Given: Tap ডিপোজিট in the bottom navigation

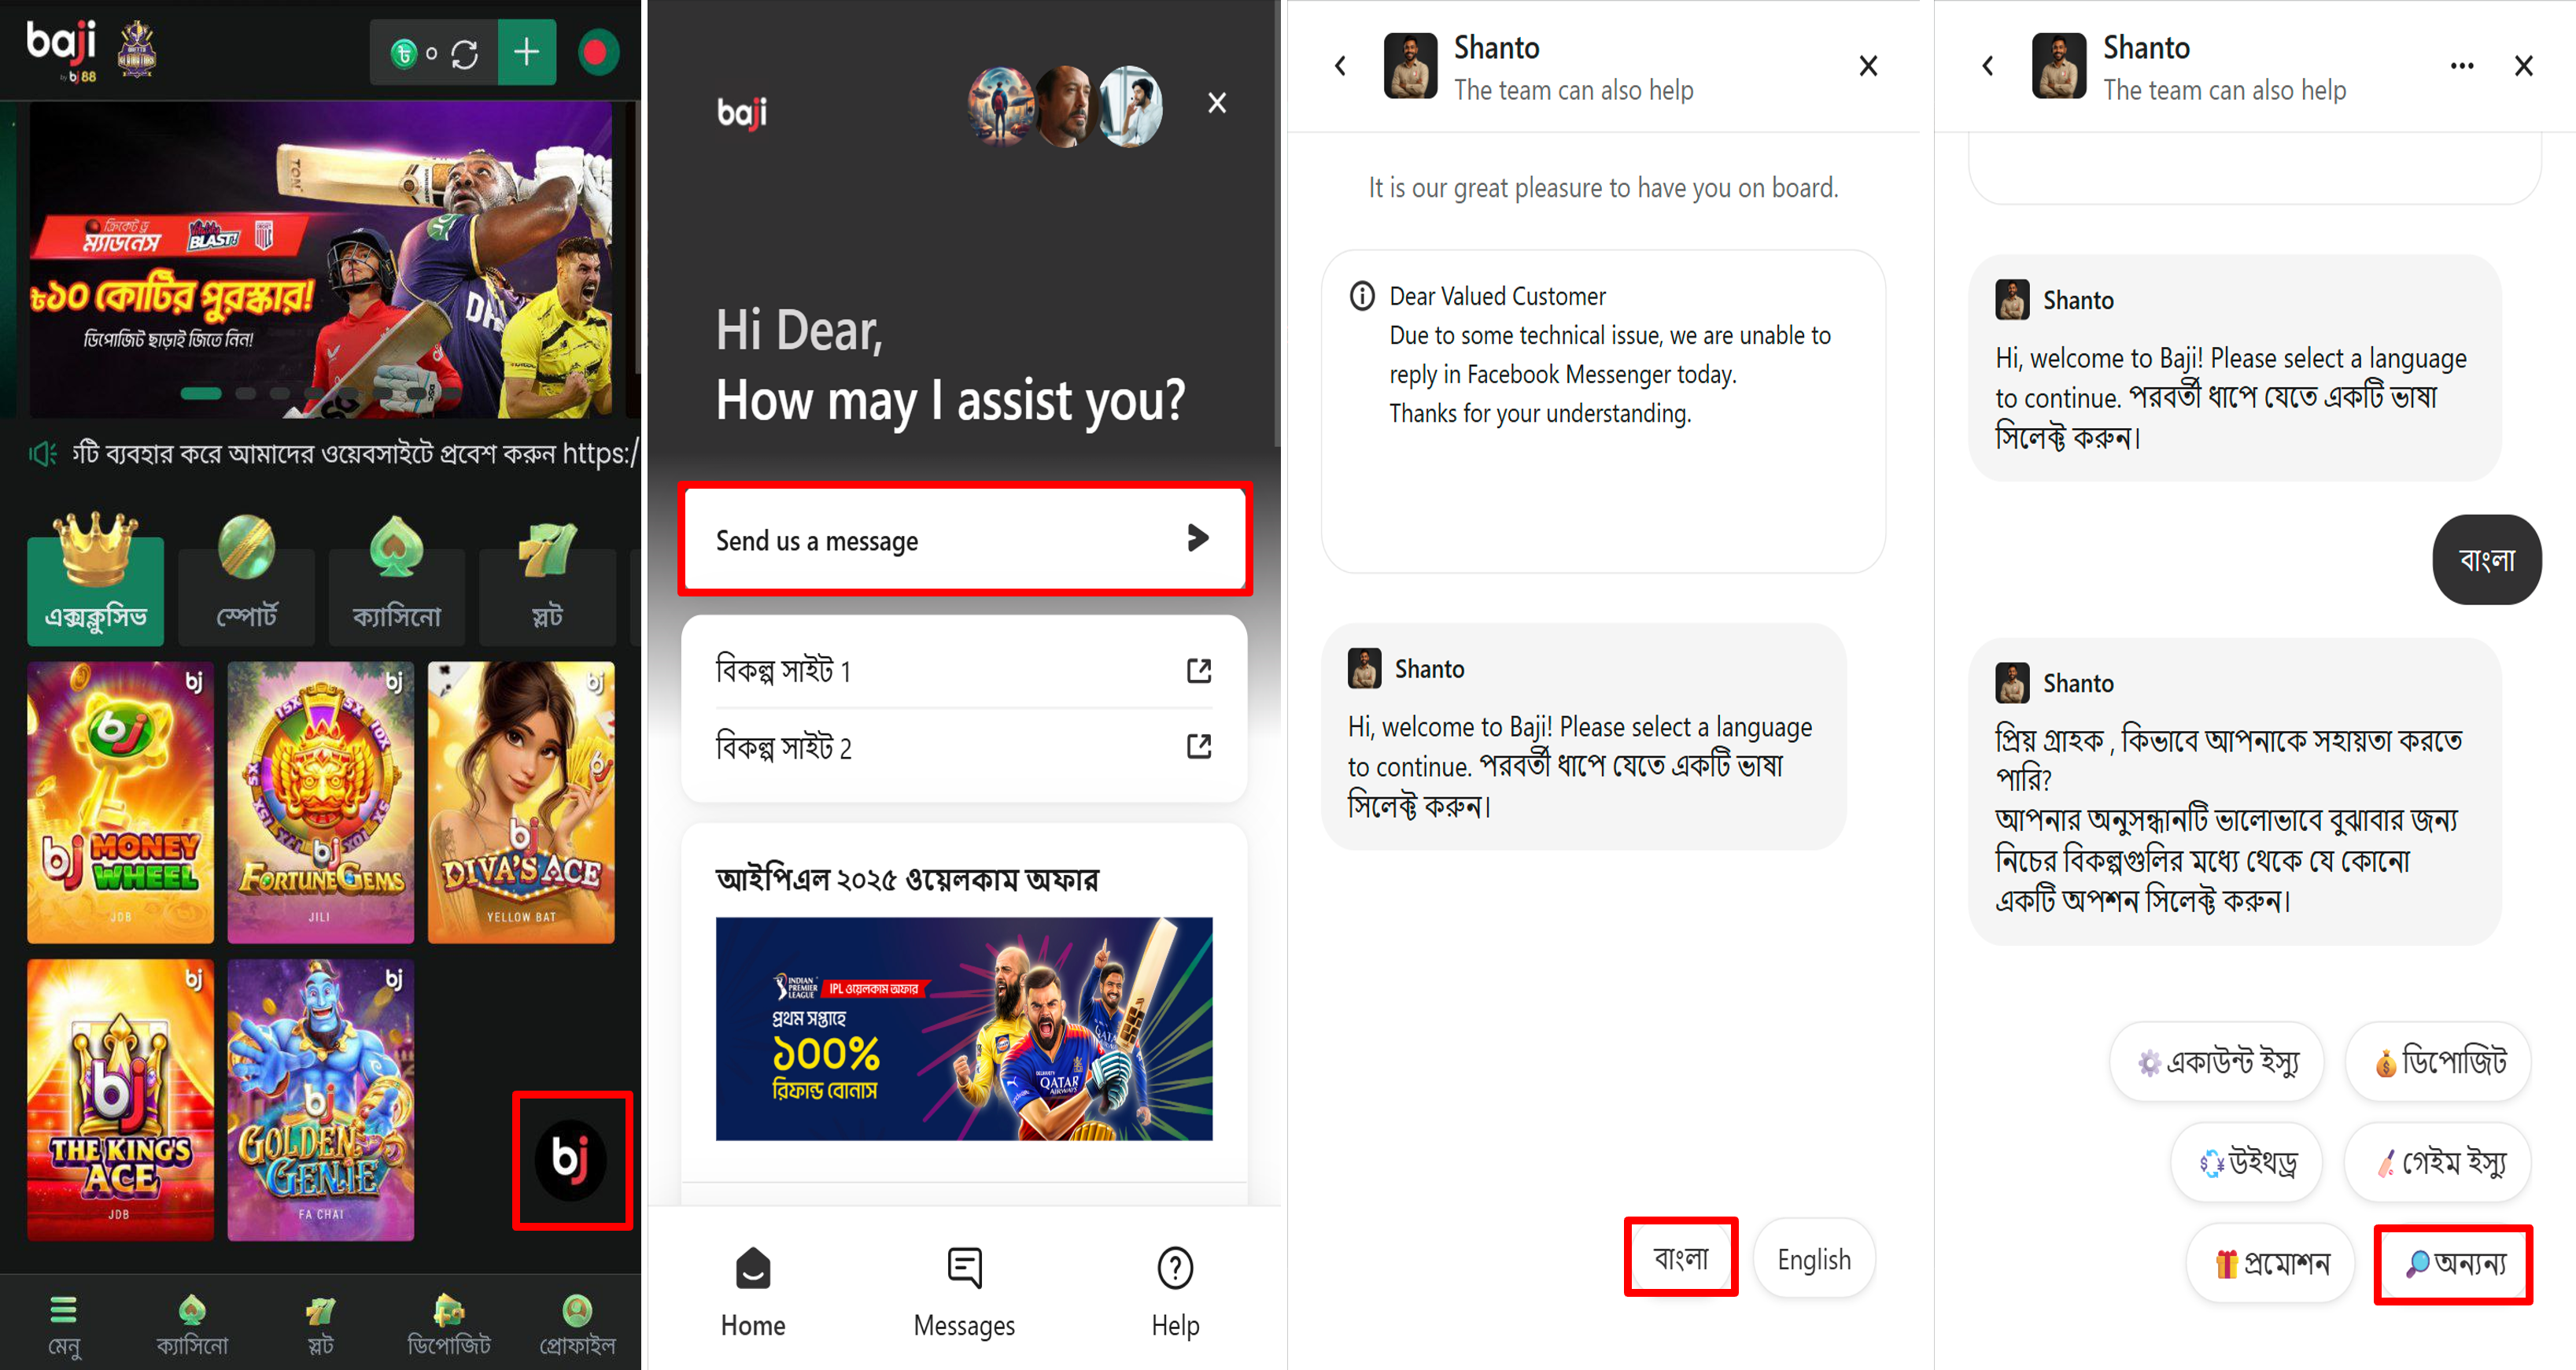Looking at the screenshot, I should [449, 1324].
